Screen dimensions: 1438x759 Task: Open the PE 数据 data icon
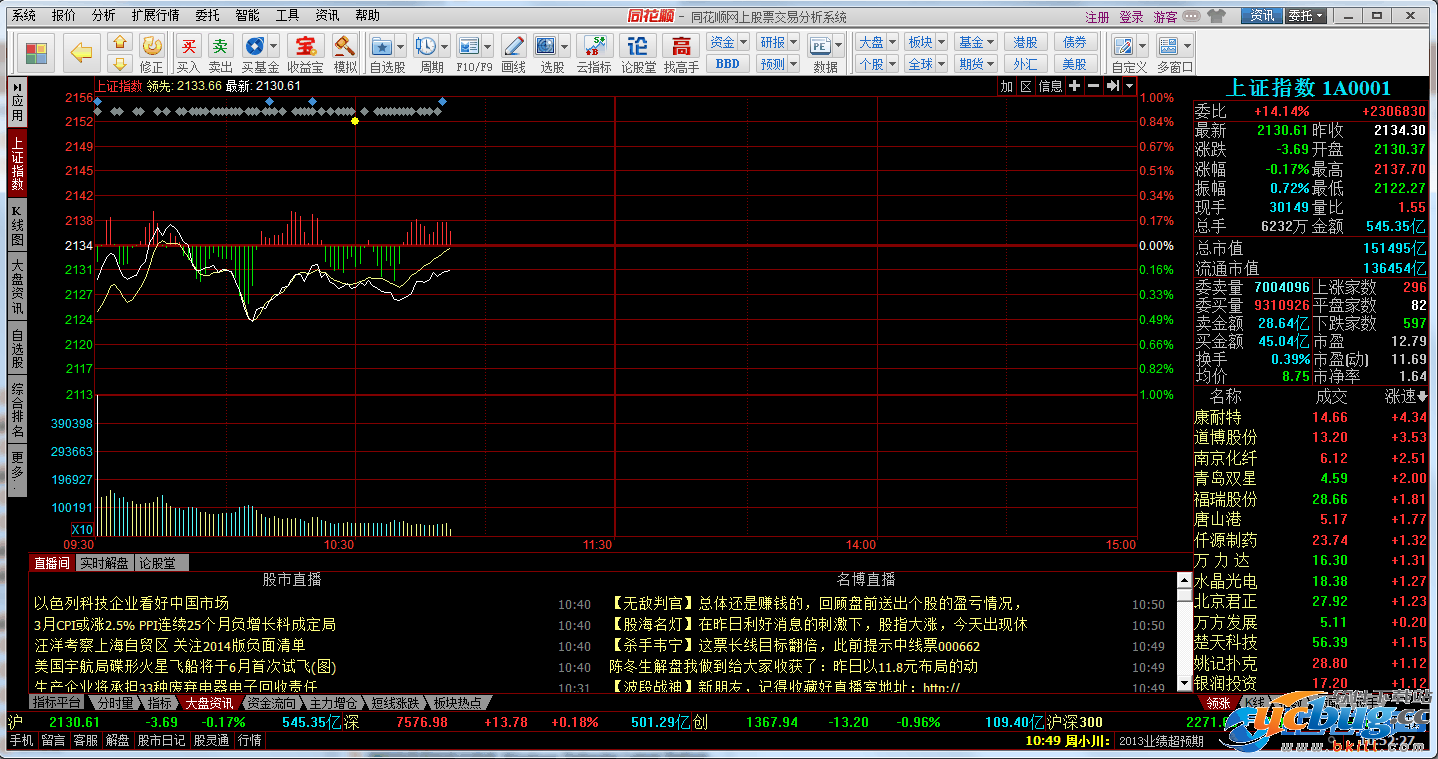(820, 45)
